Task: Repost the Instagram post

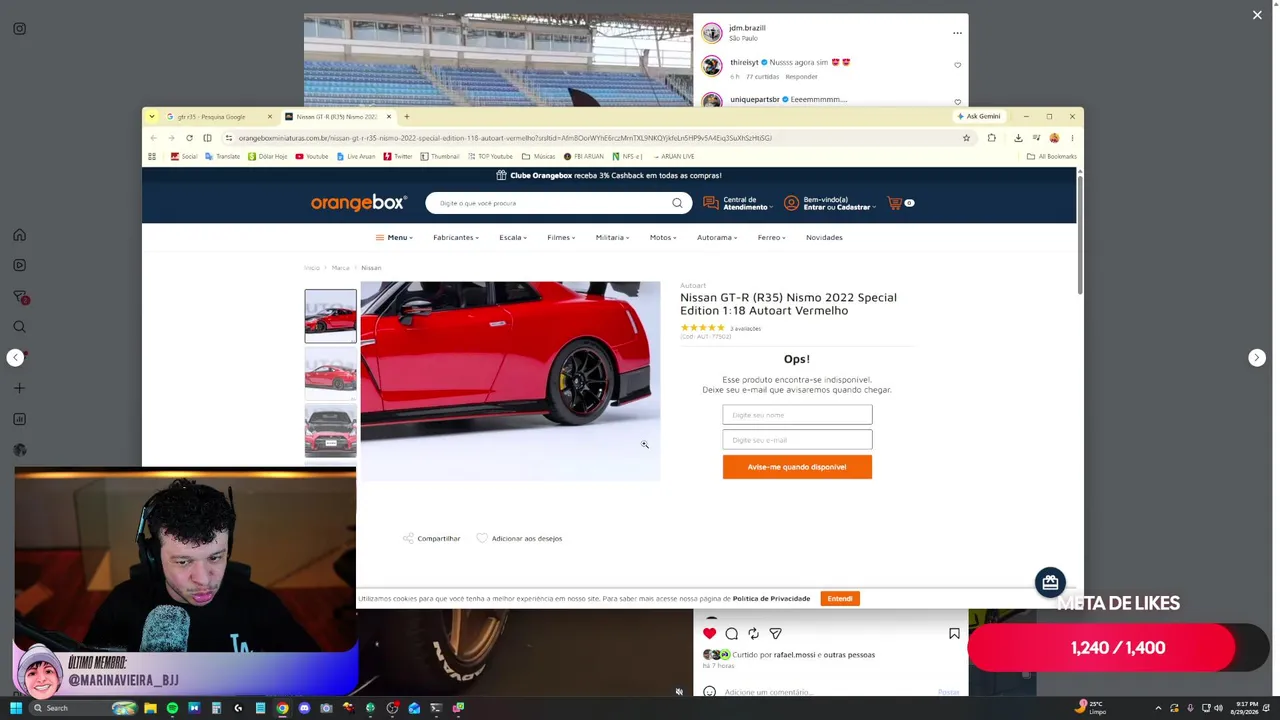Action: (x=753, y=633)
